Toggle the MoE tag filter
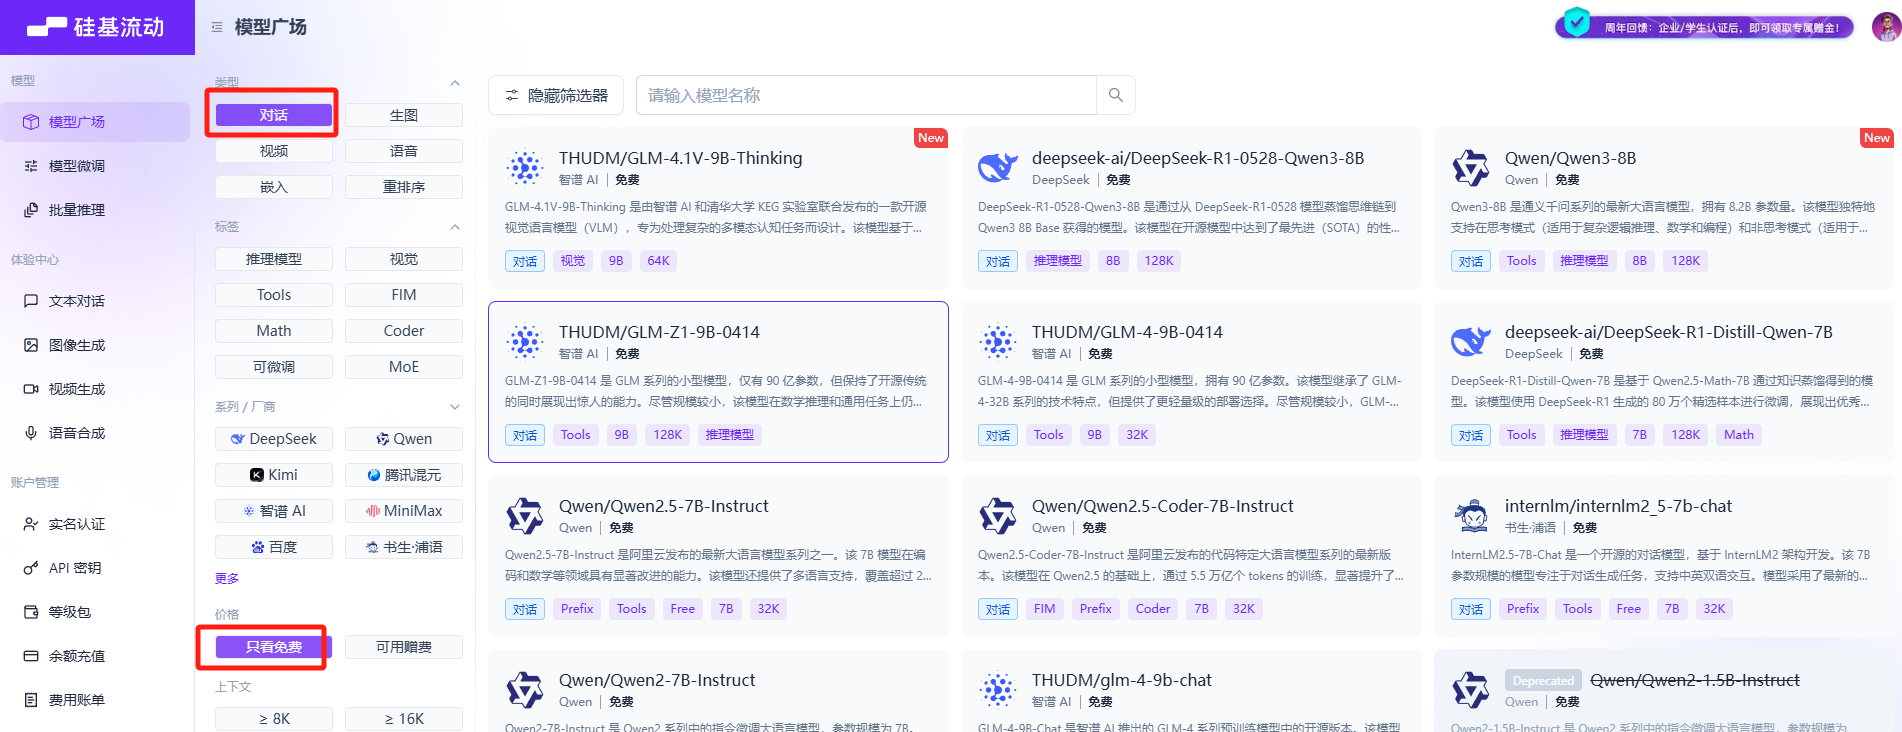 (404, 367)
